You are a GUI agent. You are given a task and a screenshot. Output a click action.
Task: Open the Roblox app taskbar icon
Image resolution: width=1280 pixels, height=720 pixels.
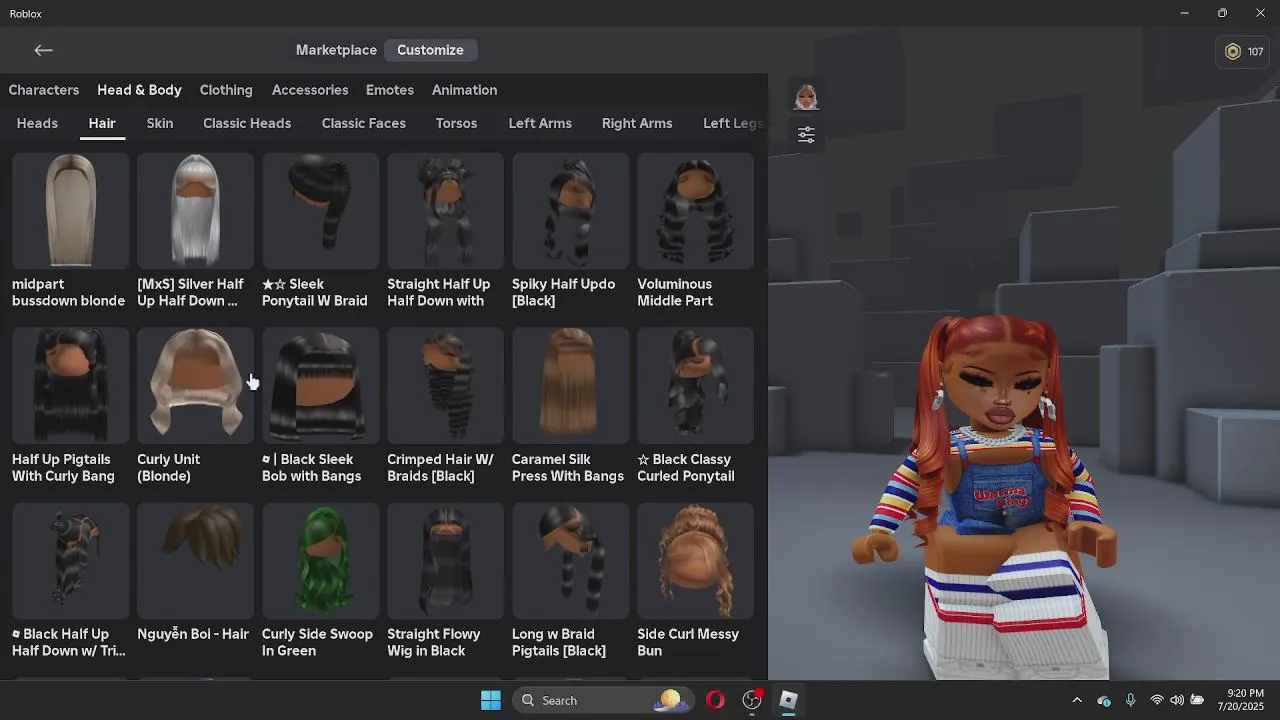[788, 700]
